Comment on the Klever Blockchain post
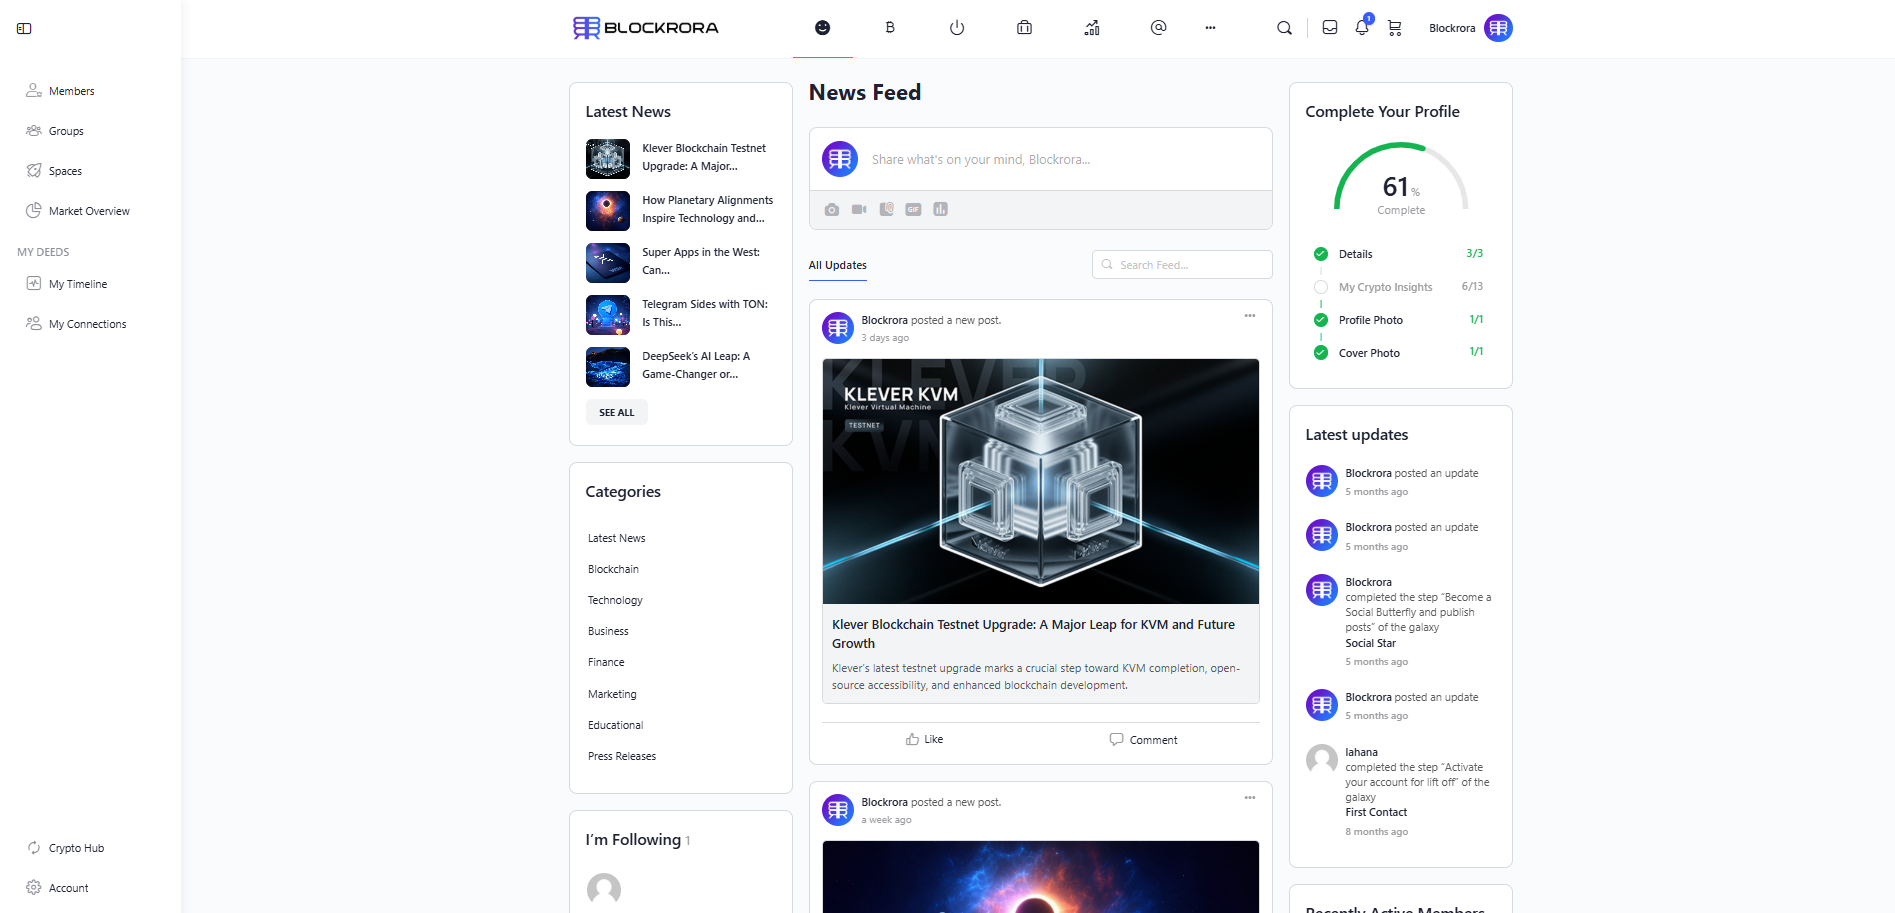This screenshot has width=1895, height=913. tap(1143, 740)
